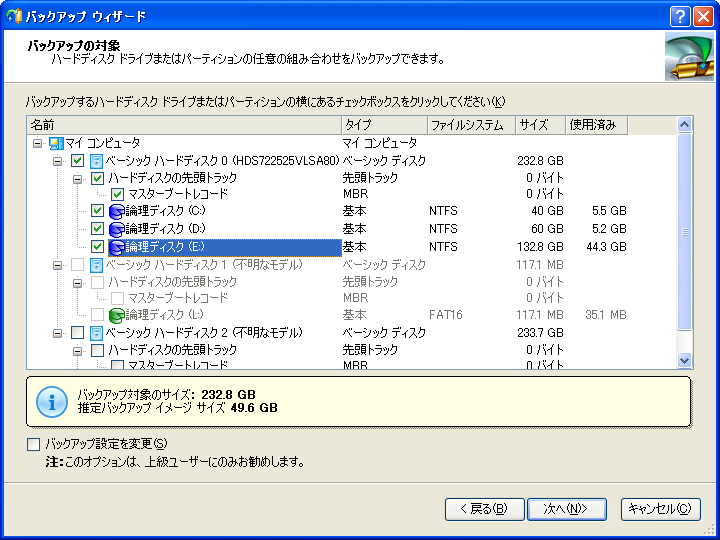Check the Basic Hard Disk 2 checkbox
Screen dimensions: 720x540
(78, 332)
